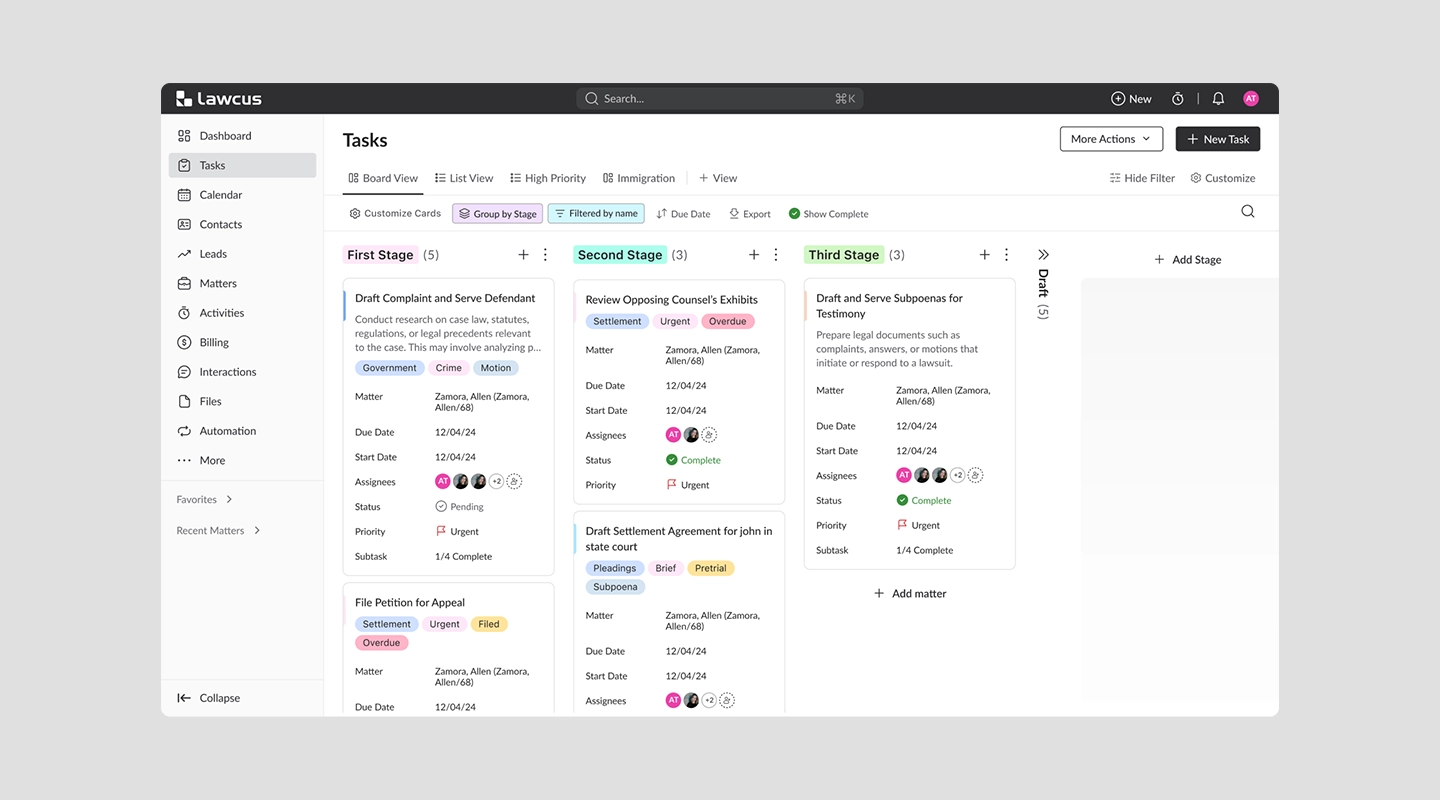Toggle Complete status on Review Opposing Counsel's Exhibits
Image resolution: width=1440 pixels, height=800 pixels.
pyautogui.click(x=693, y=460)
